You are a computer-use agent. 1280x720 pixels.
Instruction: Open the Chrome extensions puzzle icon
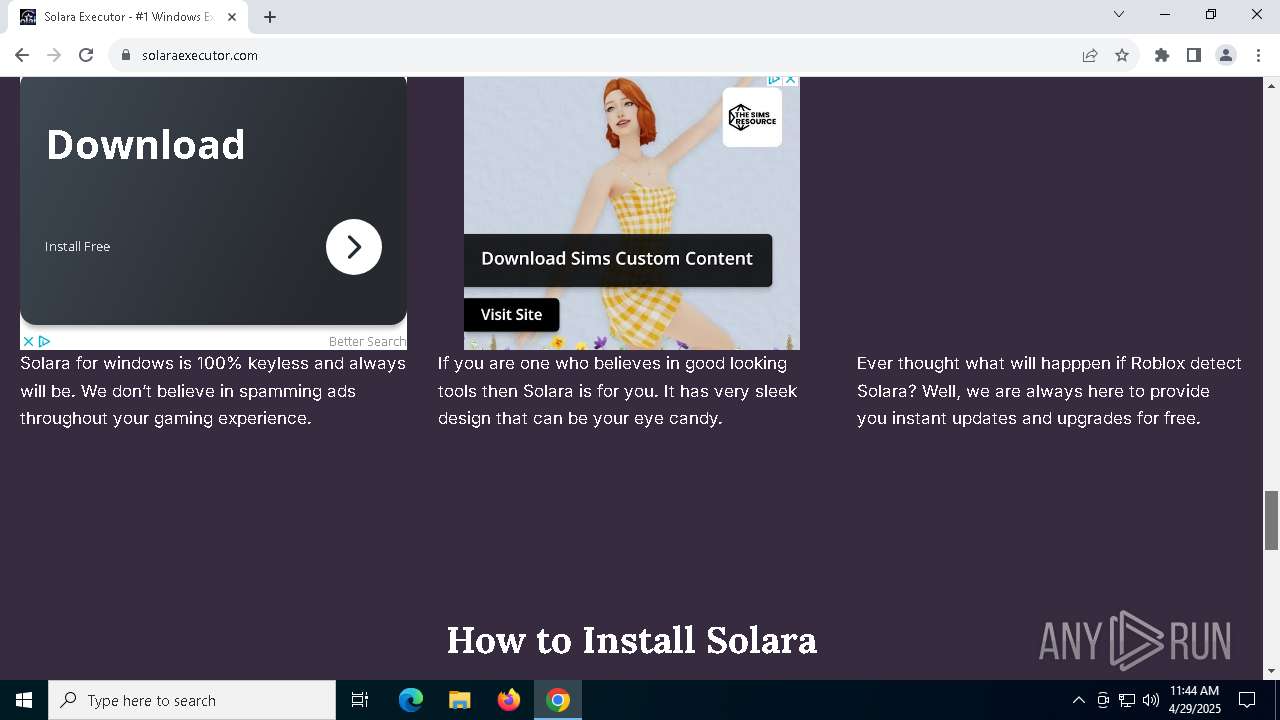point(1162,55)
